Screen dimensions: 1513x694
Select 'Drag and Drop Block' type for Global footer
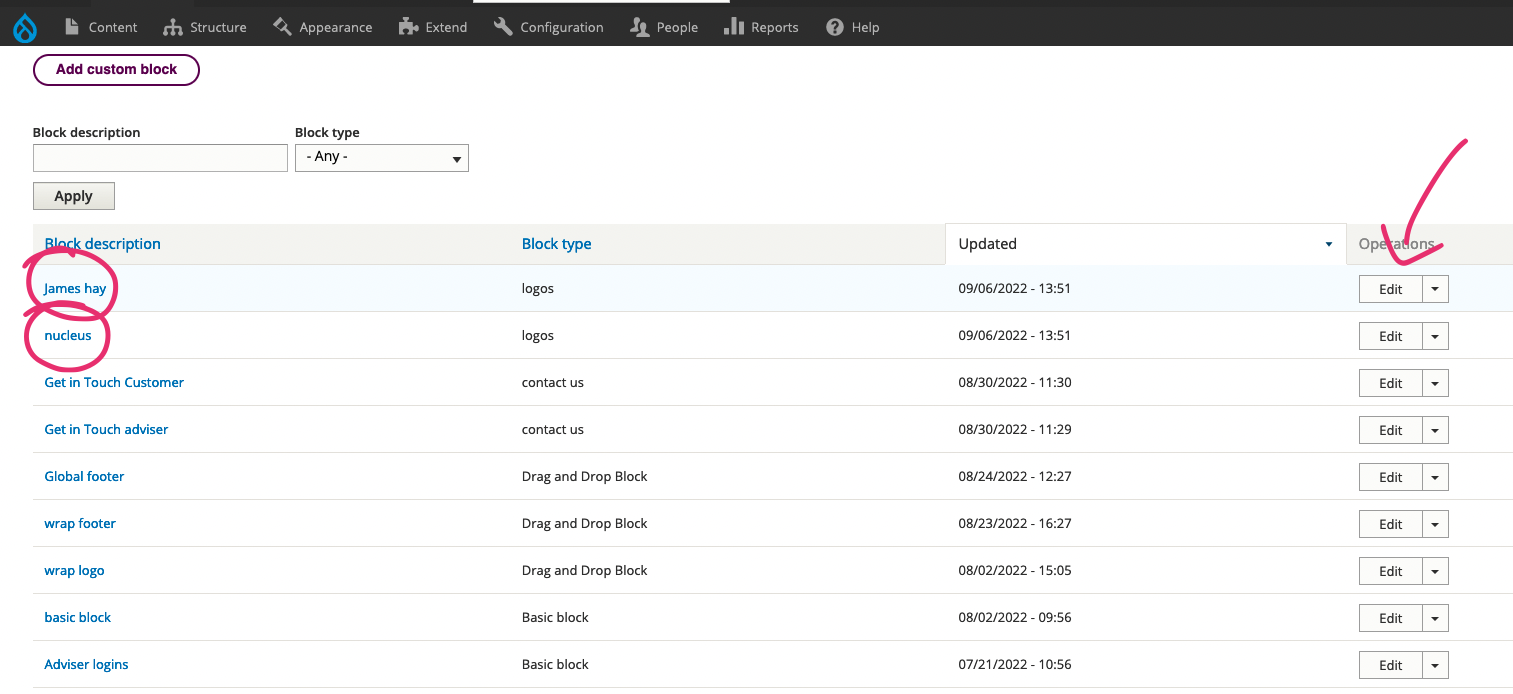click(585, 477)
